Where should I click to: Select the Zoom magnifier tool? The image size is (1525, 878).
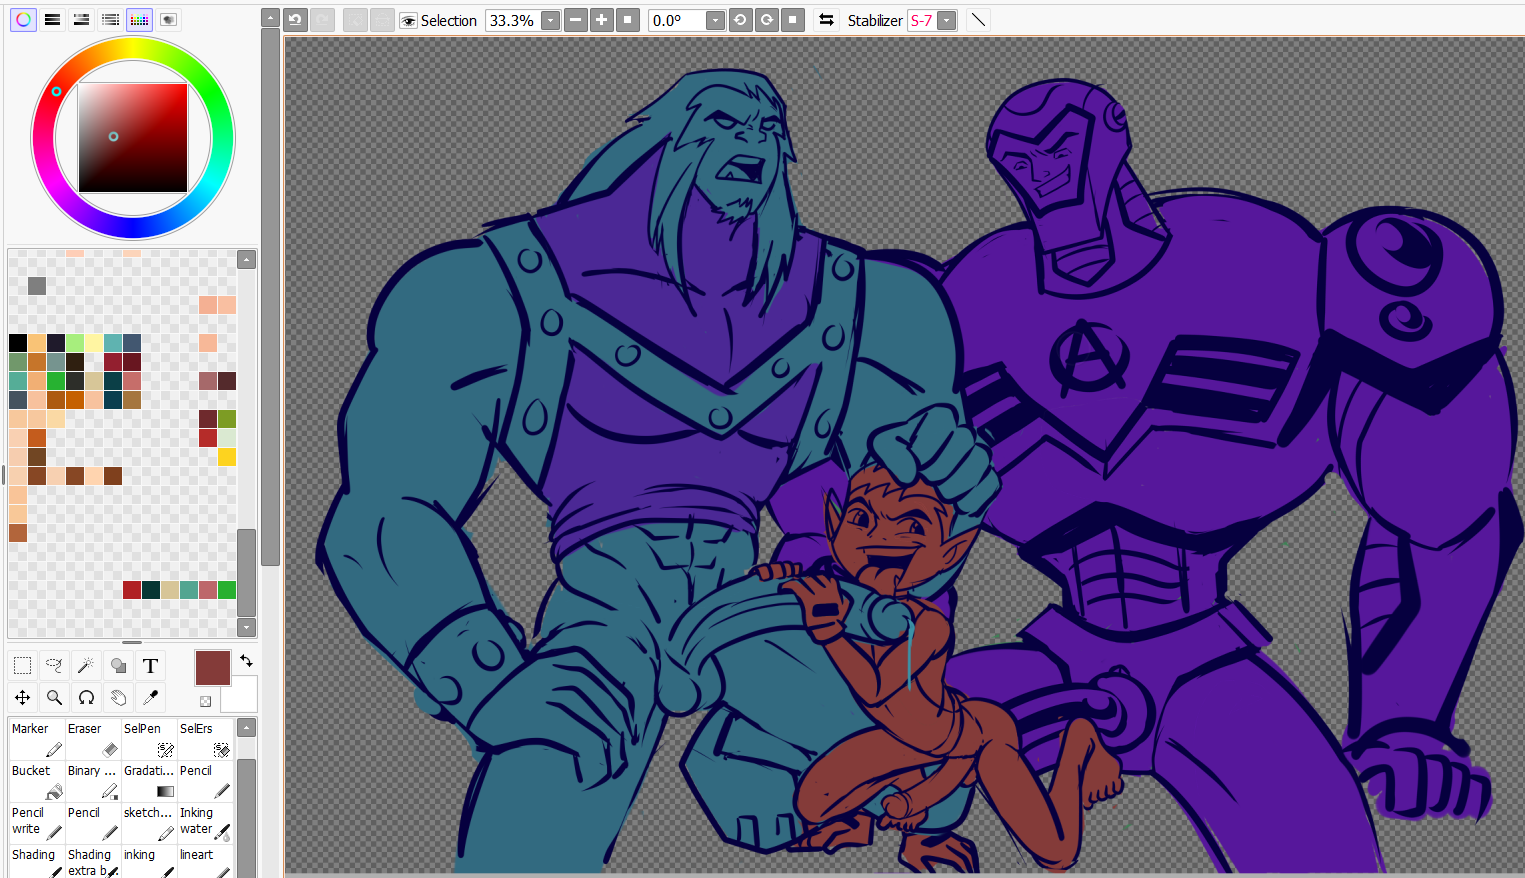(x=54, y=698)
